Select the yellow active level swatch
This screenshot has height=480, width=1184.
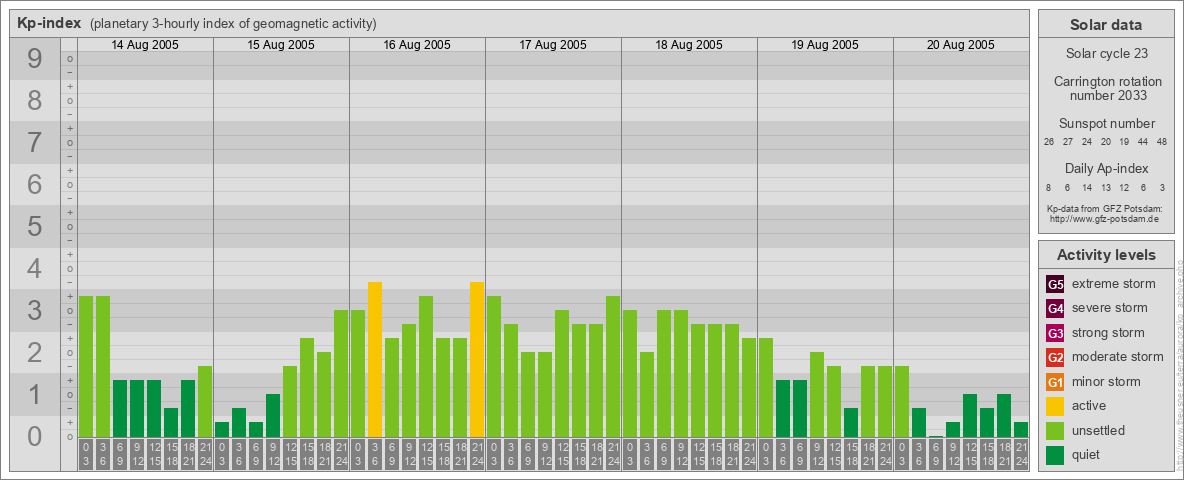click(x=1055, y=406)
